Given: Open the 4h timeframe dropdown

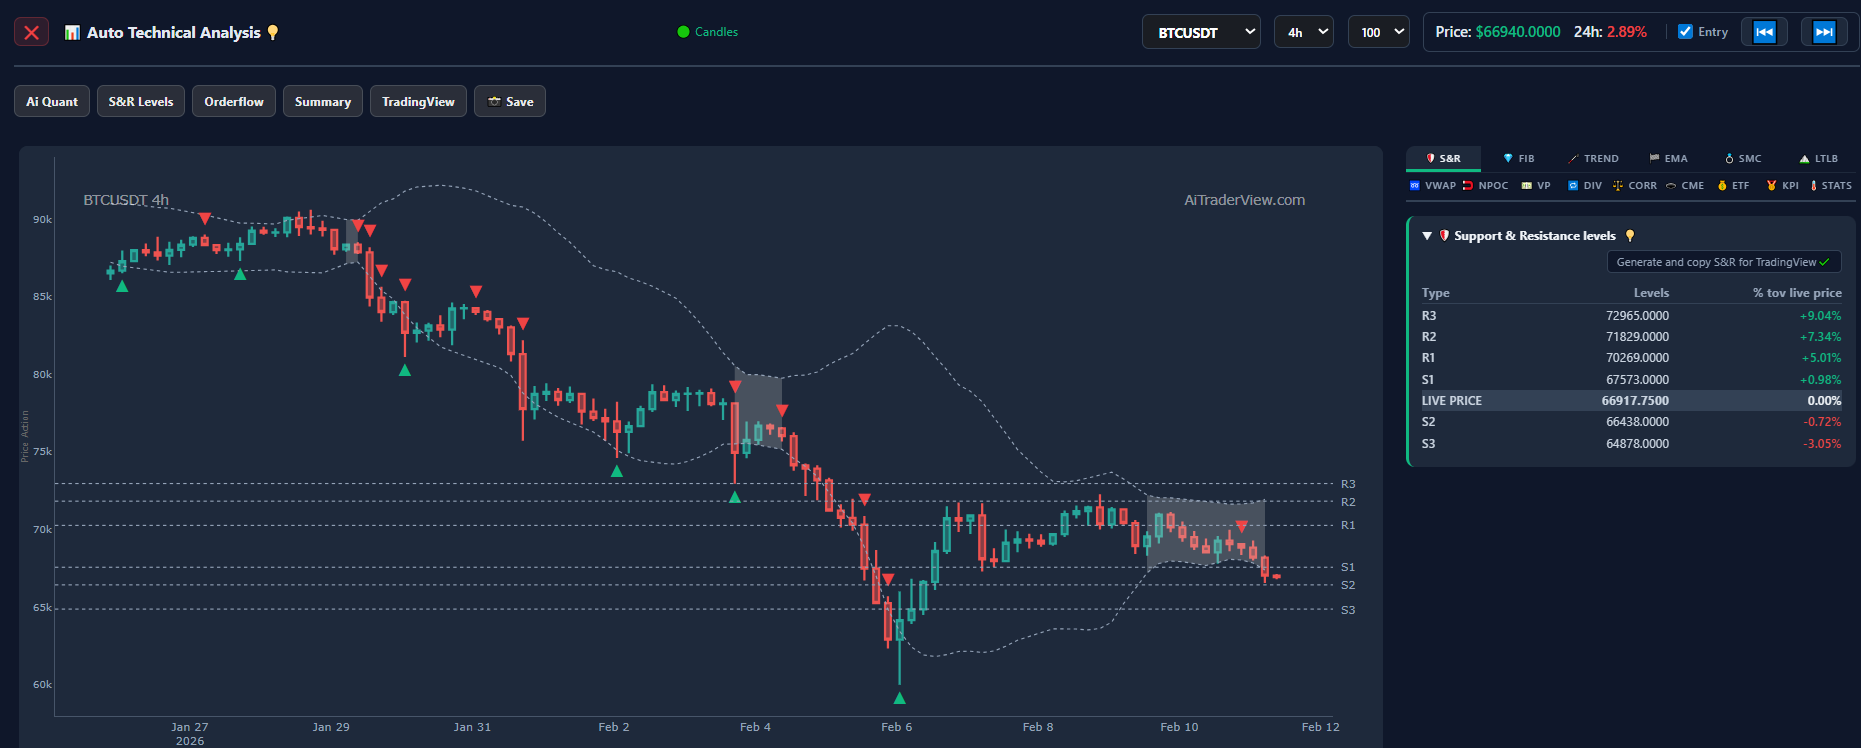Looking at the screenshot, I should pos(1303,32).
